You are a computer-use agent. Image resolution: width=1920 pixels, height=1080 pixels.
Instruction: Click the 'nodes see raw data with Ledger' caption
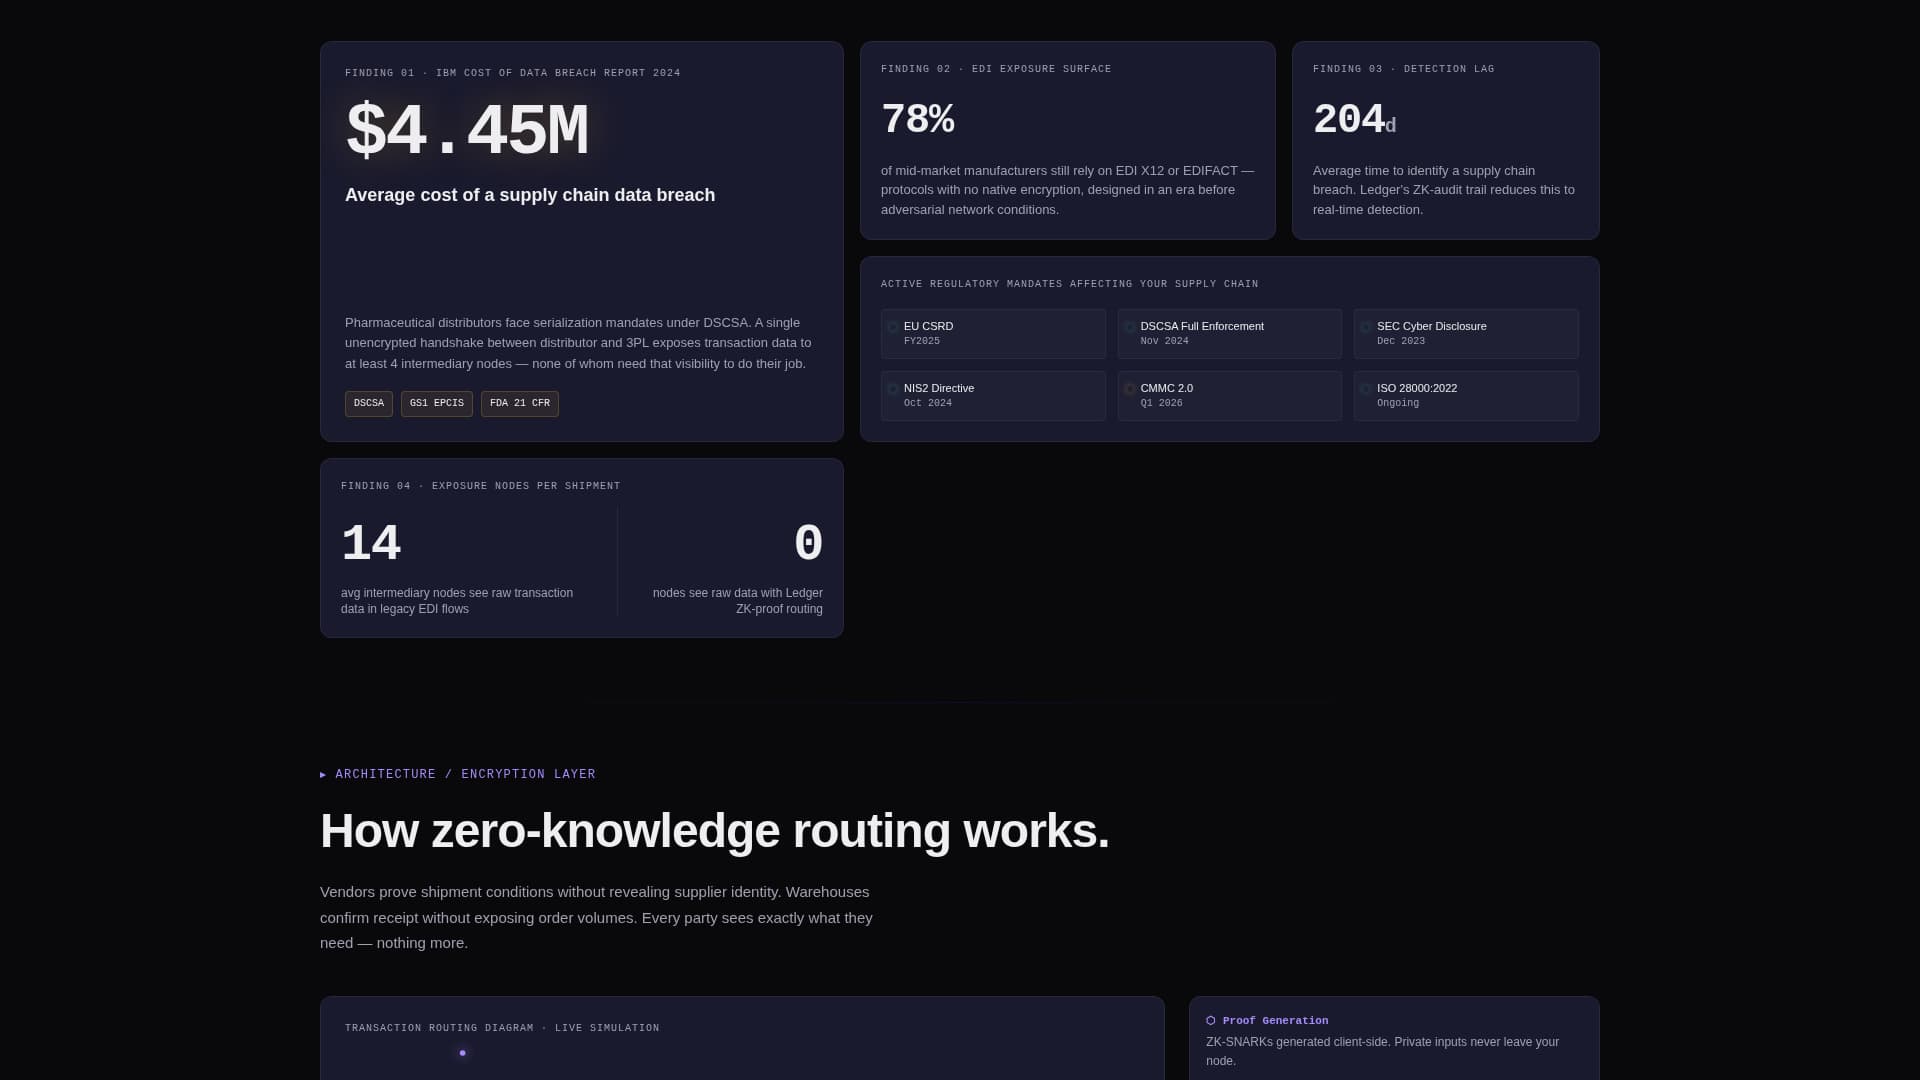(x=738, y=601)
